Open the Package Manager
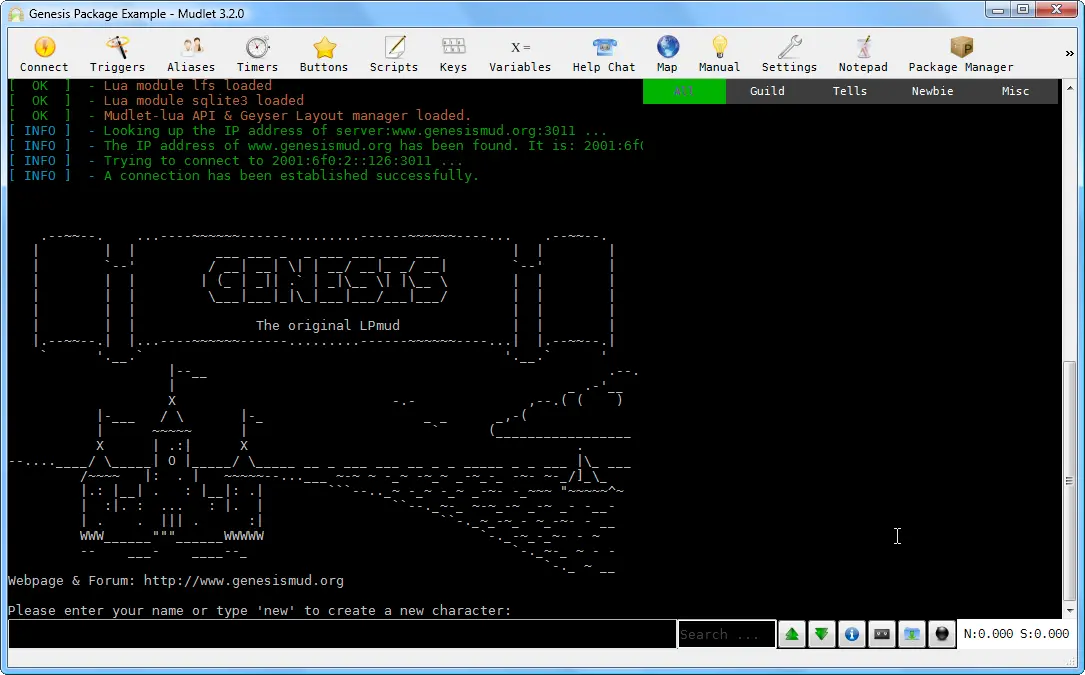1085x675 pixels. pos(961,55)
